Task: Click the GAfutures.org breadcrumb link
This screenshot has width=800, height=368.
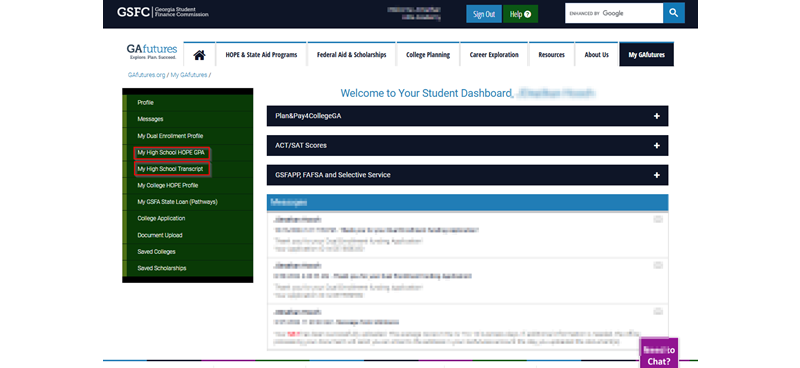Action: click(x=146, y=75)
